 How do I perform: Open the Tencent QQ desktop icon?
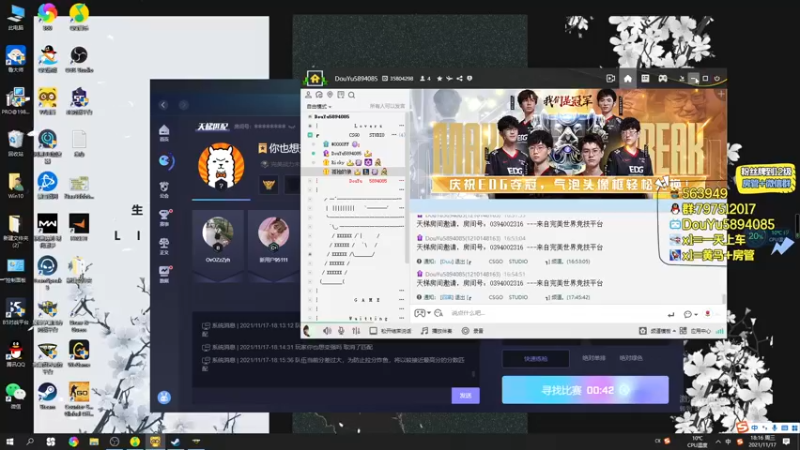coord(16,354)
